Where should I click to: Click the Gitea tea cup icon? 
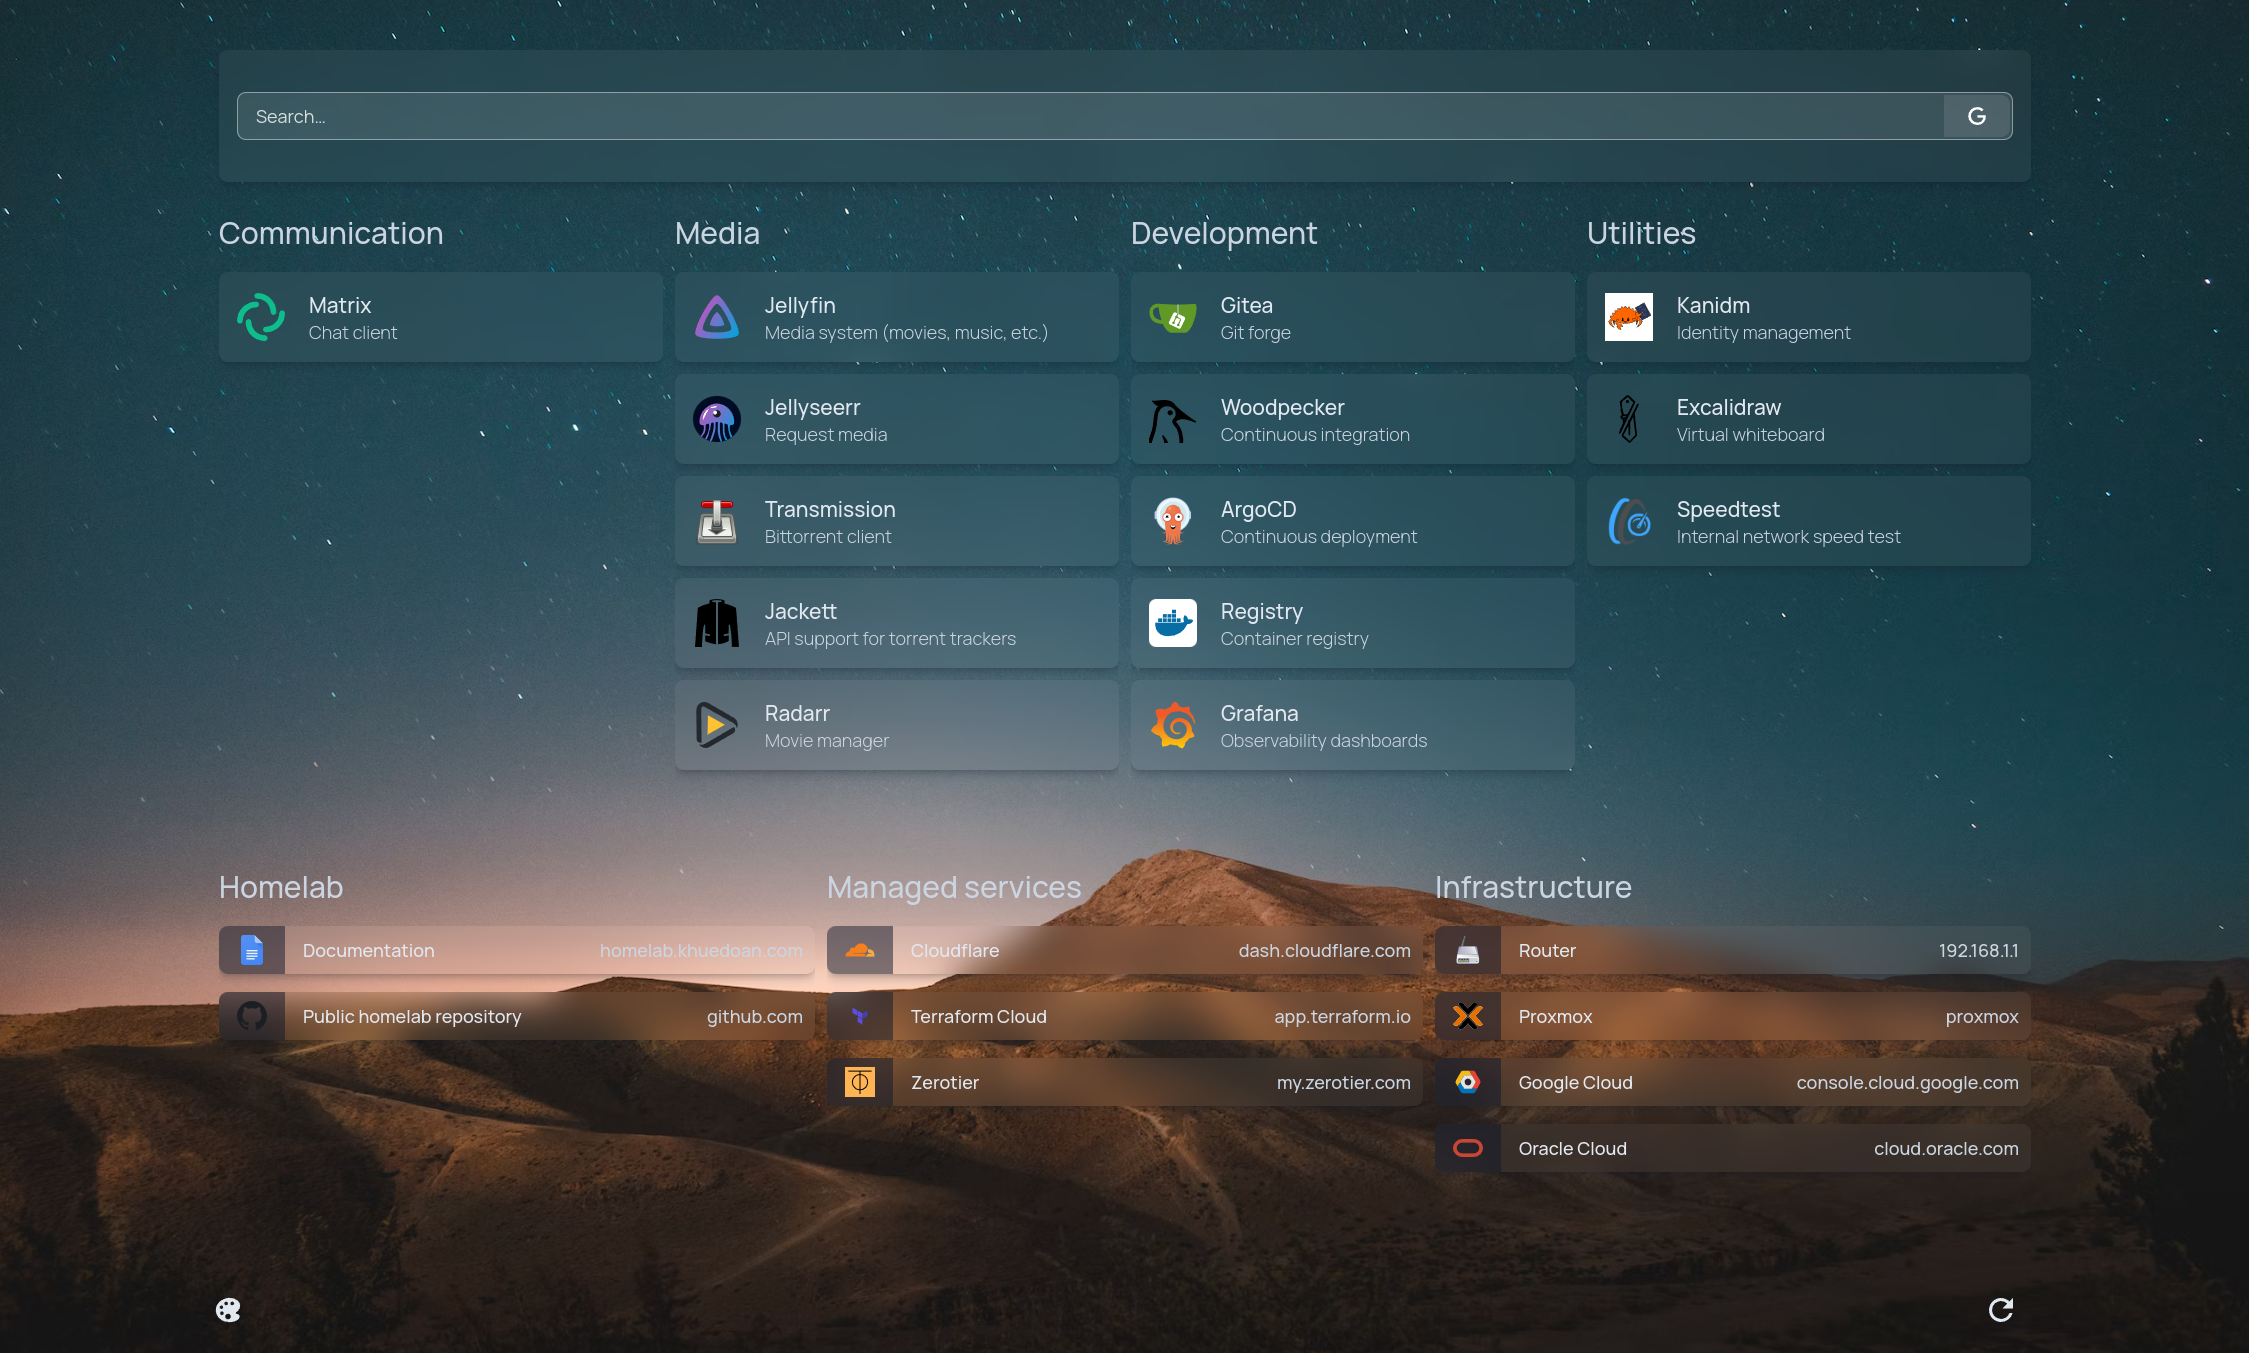pos(1173,317)
